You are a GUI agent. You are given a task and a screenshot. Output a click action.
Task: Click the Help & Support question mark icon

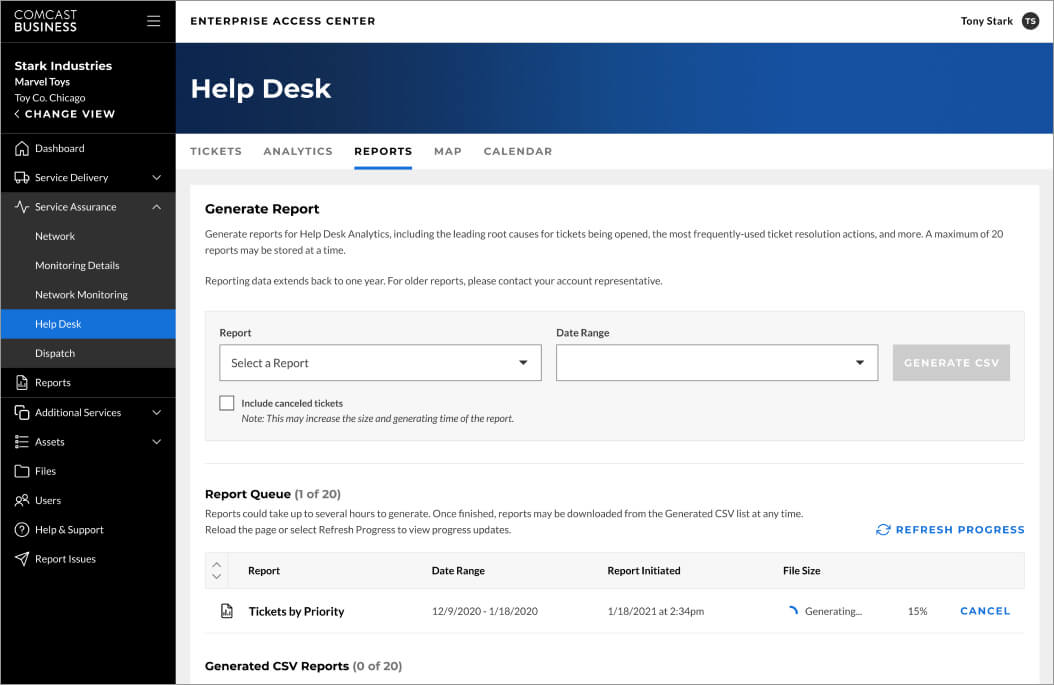coord(22,530)
